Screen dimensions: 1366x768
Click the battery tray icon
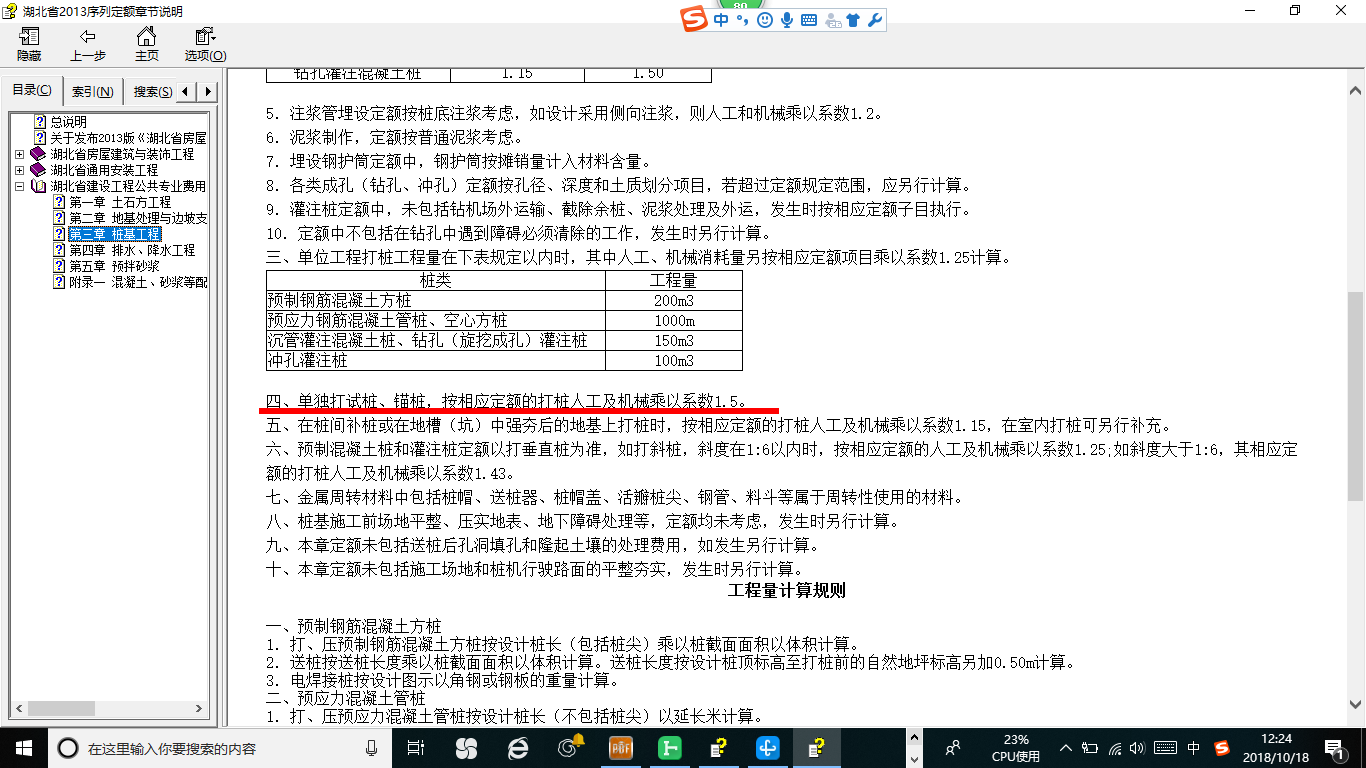click(x=1092, y=747)
